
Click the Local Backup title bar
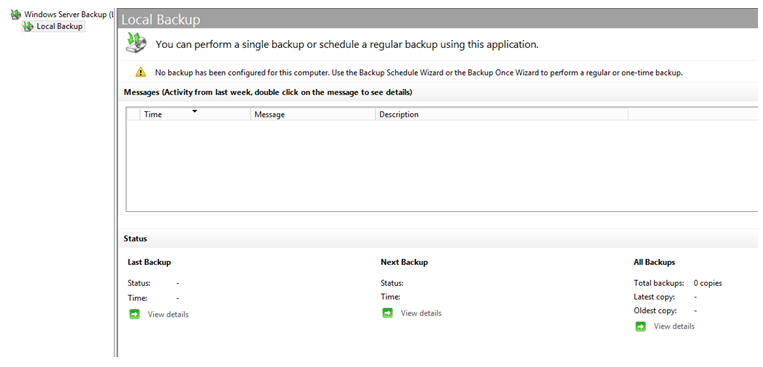point(438,19)
